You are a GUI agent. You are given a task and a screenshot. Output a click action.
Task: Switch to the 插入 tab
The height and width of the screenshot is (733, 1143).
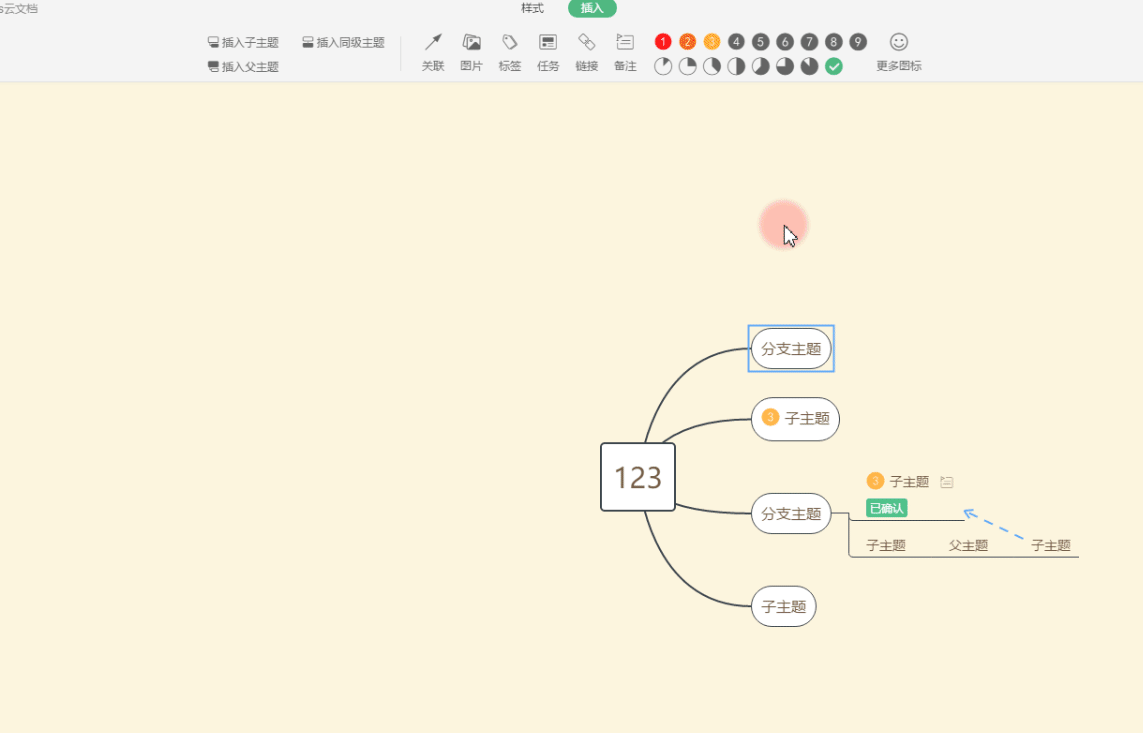591,8
